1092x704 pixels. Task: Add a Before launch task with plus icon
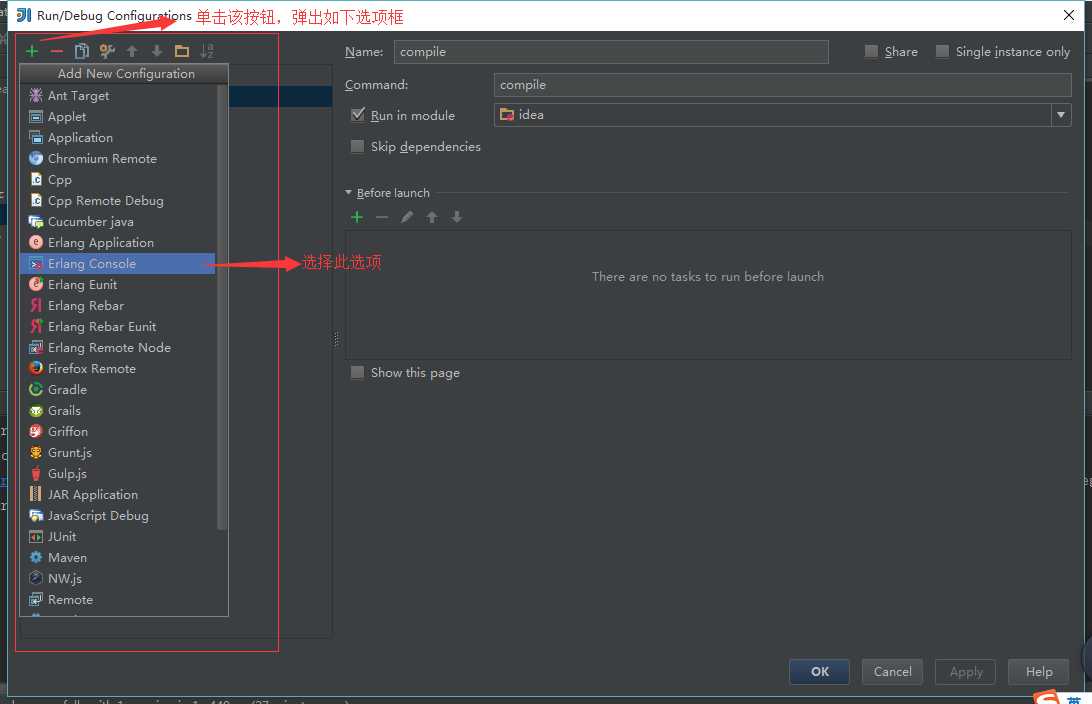pyautogui.click(x=357, y=217)
